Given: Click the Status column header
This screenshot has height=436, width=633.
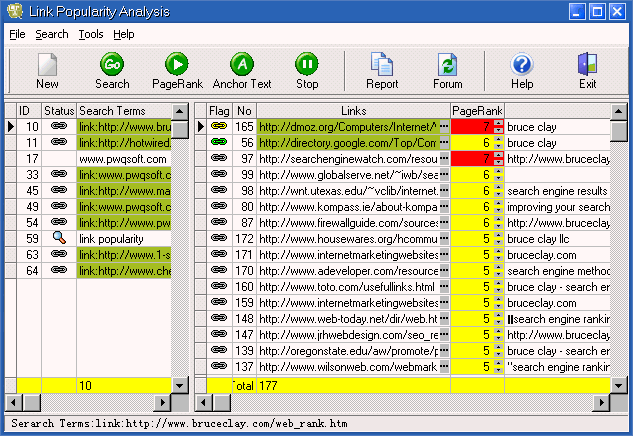Looking at the screenshot, I should pyautogui.click(x=59, y=111).
